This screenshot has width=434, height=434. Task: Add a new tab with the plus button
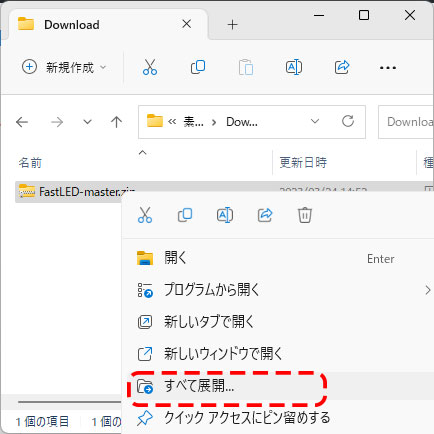232,25
